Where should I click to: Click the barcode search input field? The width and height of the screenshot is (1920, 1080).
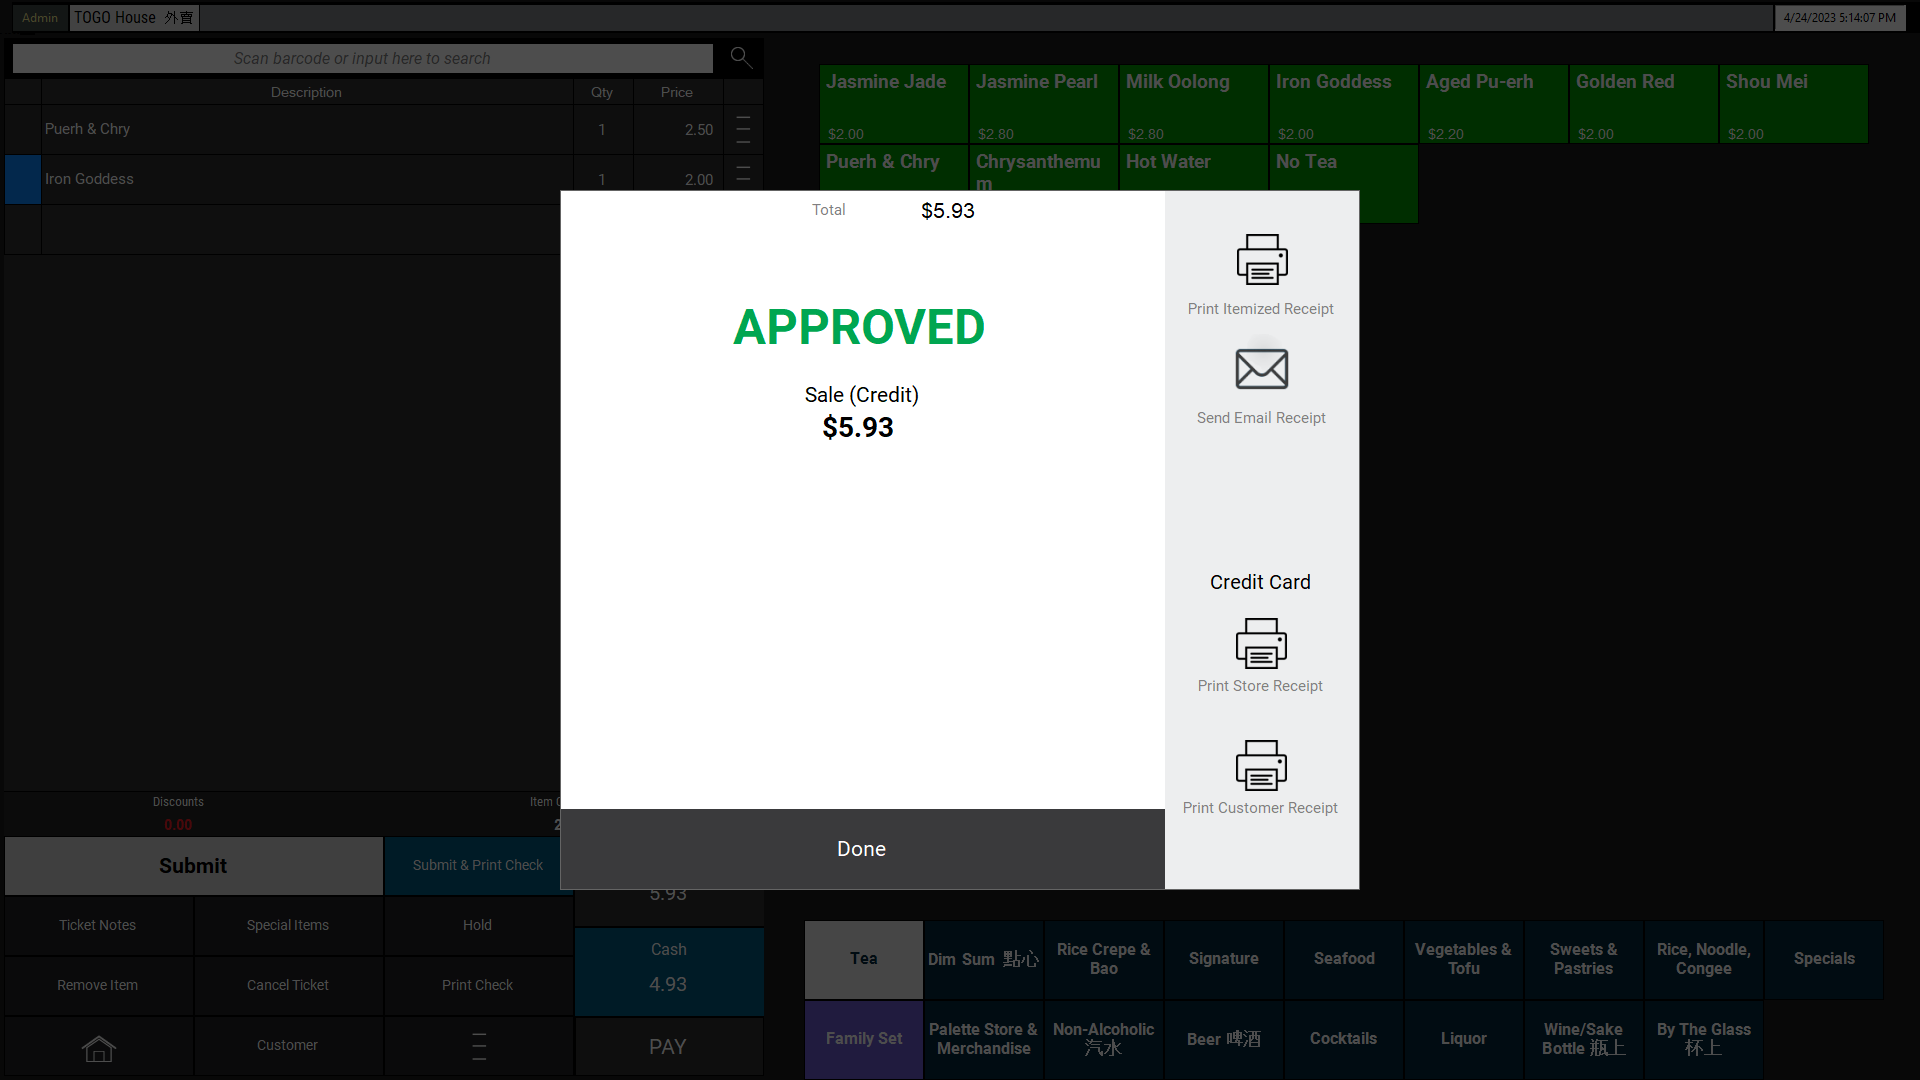[x=362, y=58]
